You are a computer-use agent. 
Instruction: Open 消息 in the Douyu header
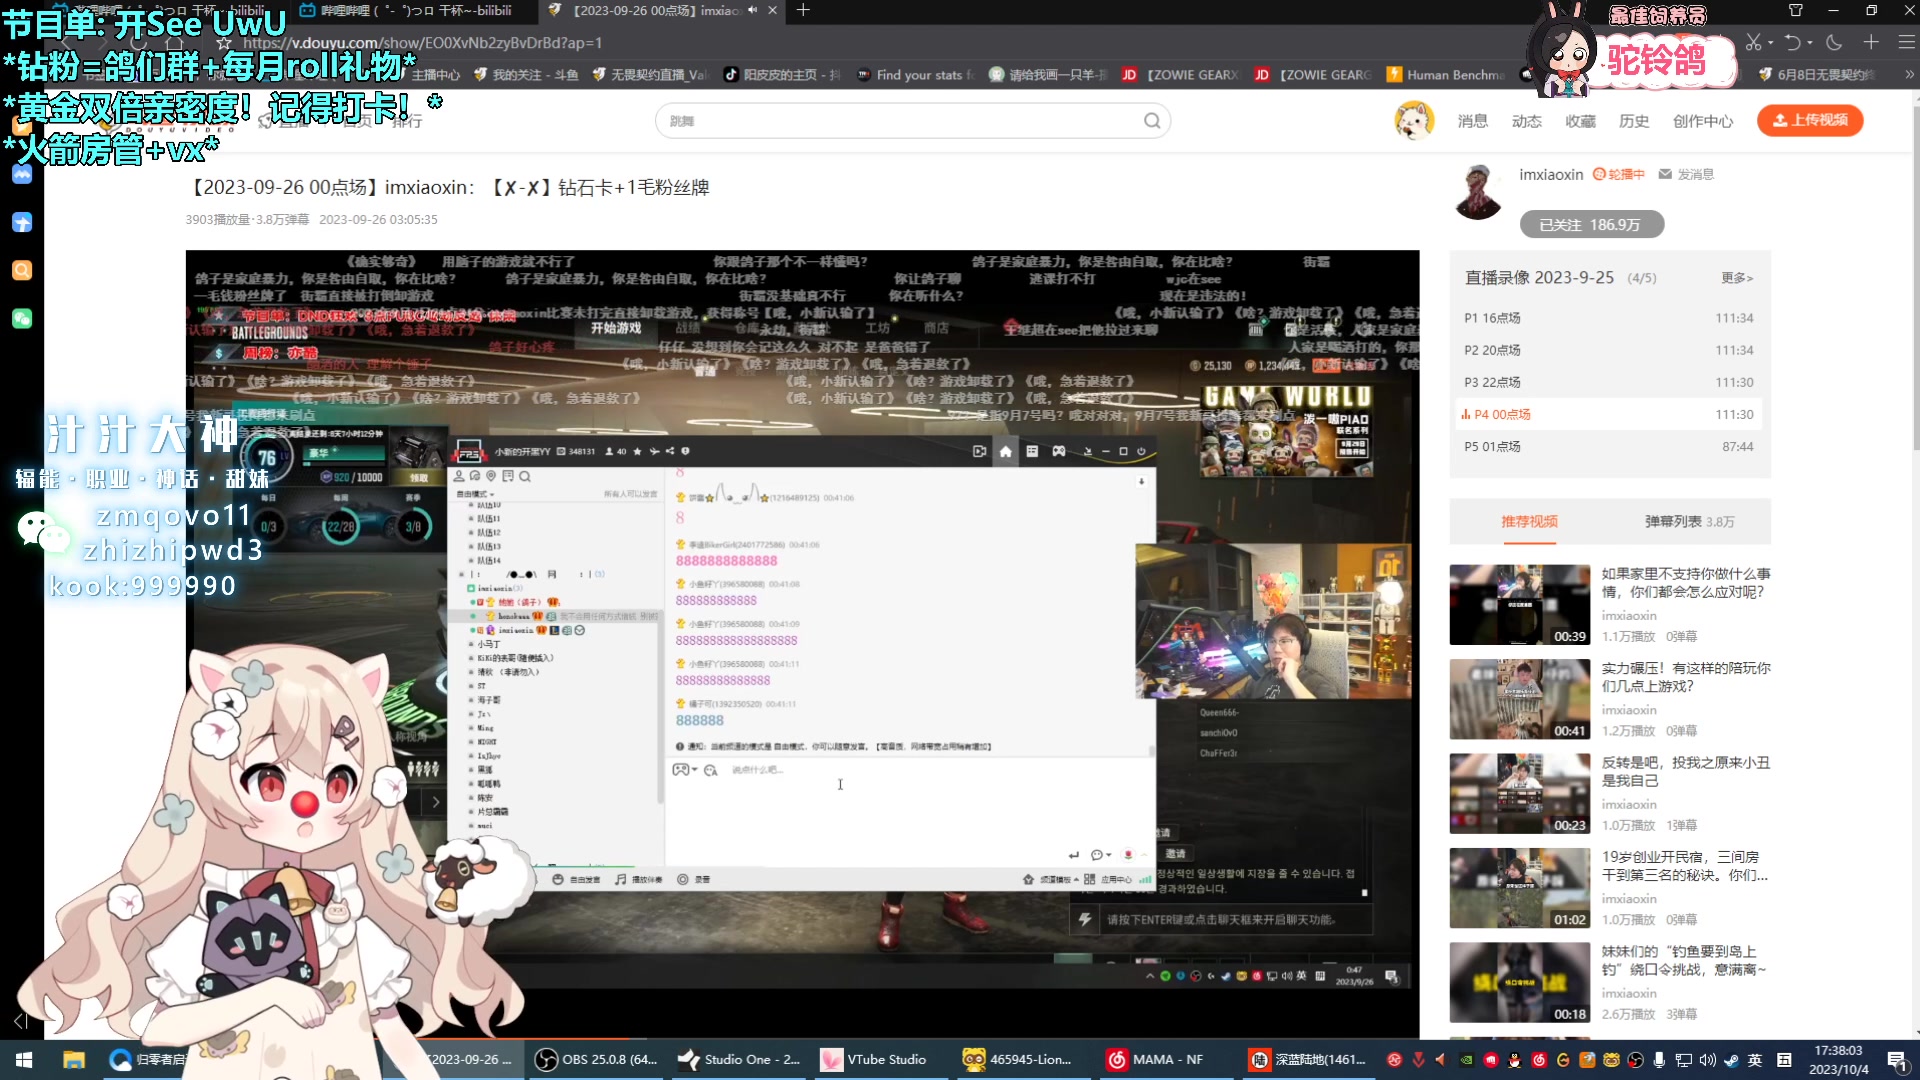(1472, 121)
